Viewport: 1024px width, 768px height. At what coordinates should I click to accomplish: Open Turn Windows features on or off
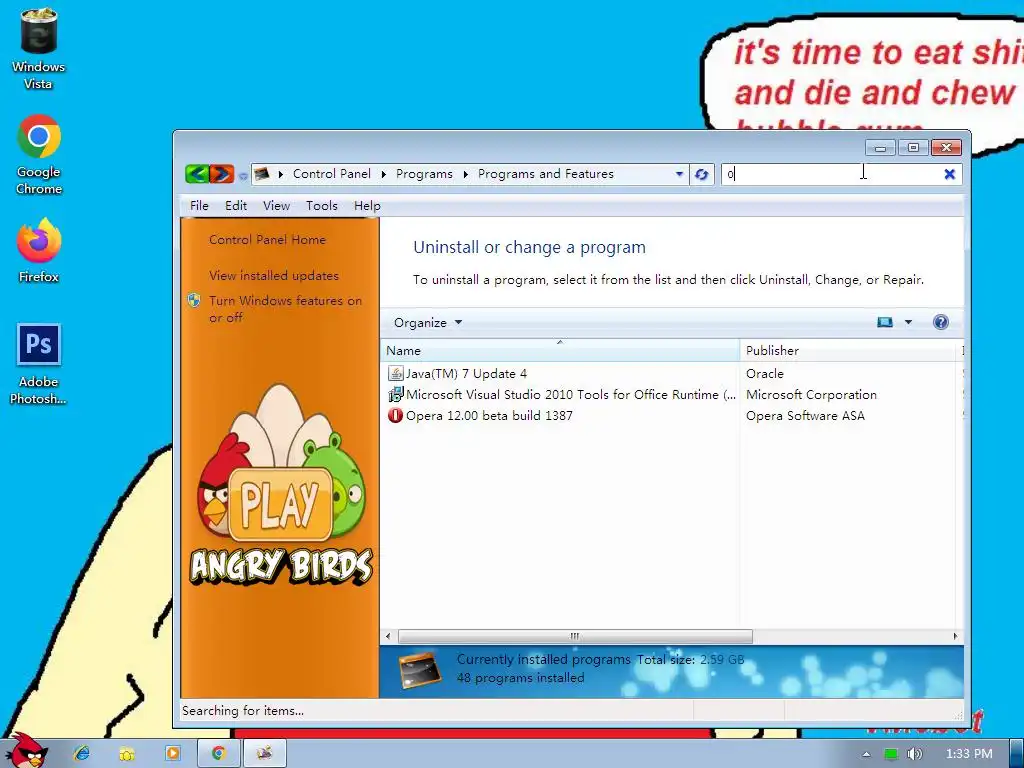(x=285, y=309)
